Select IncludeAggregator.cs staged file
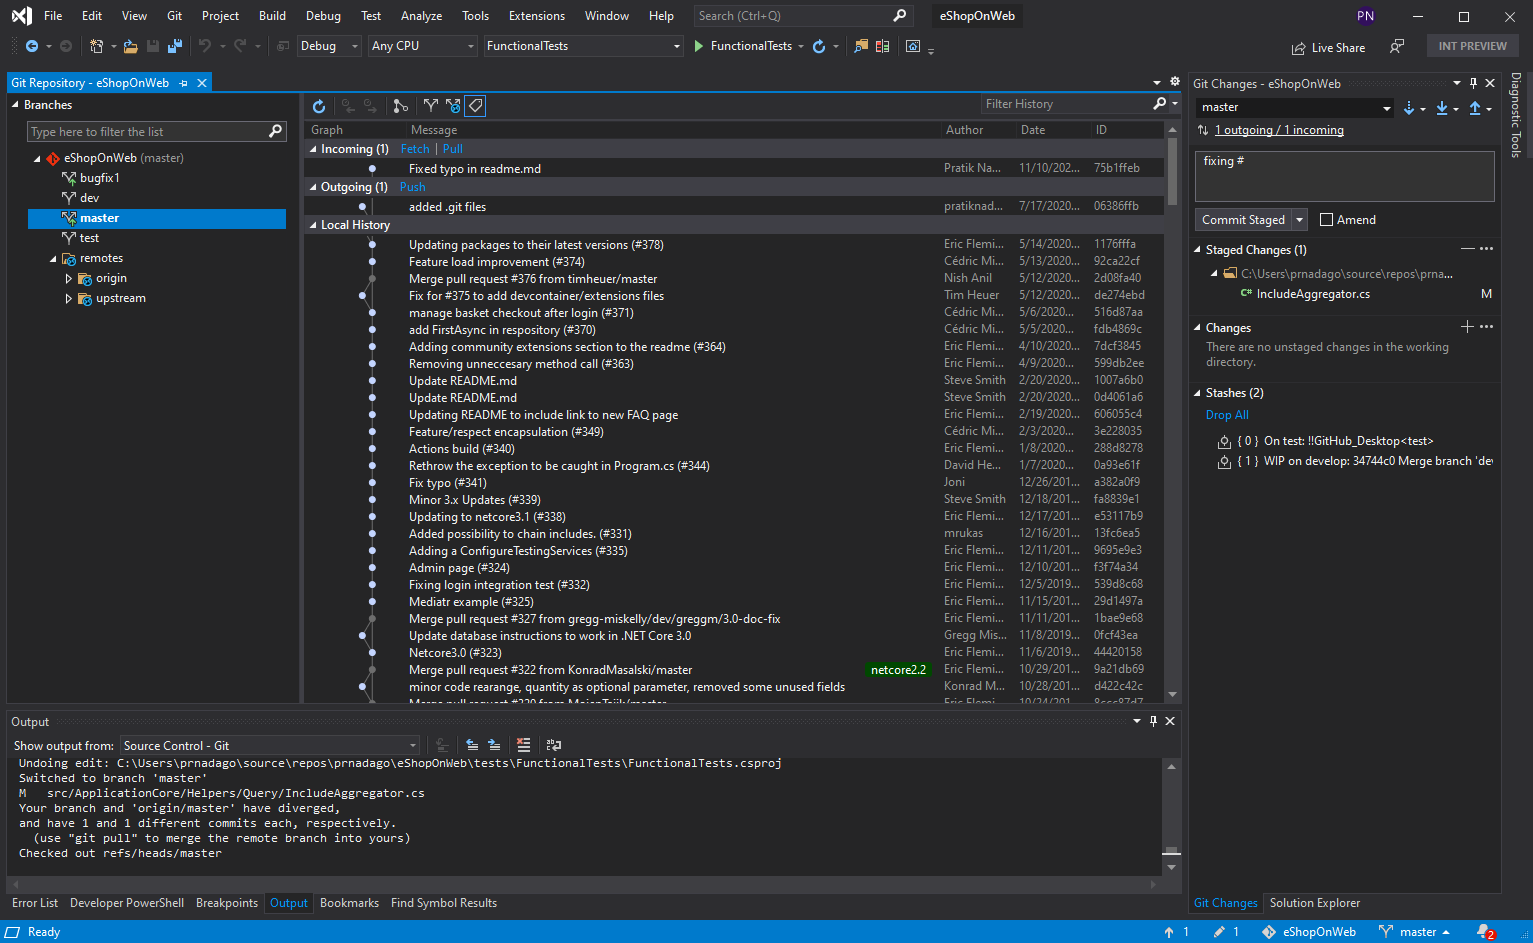Viewport: 1533px width, 943px height. point(1313,294)
